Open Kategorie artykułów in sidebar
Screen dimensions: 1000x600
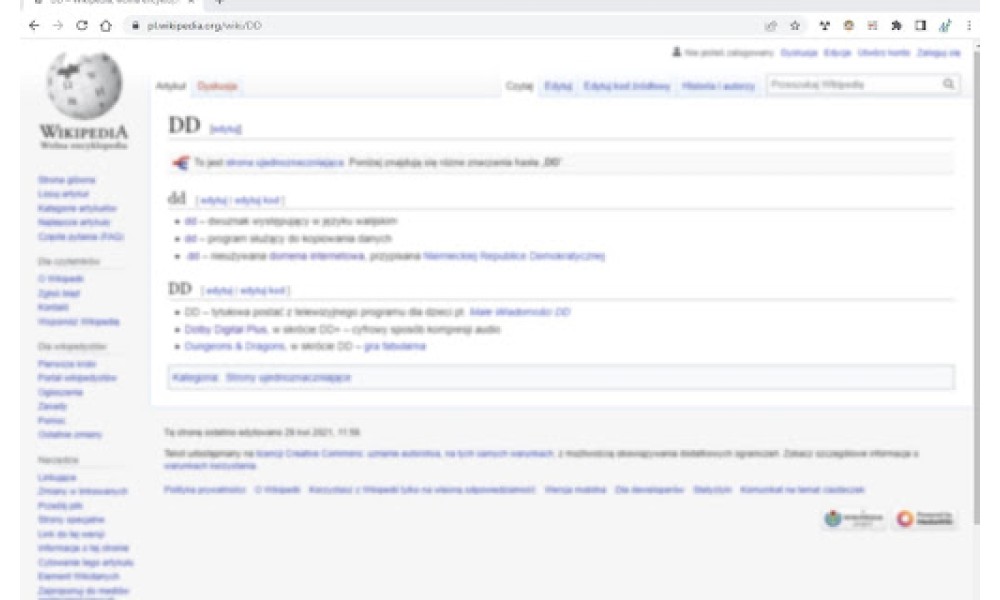click(77, 209)
